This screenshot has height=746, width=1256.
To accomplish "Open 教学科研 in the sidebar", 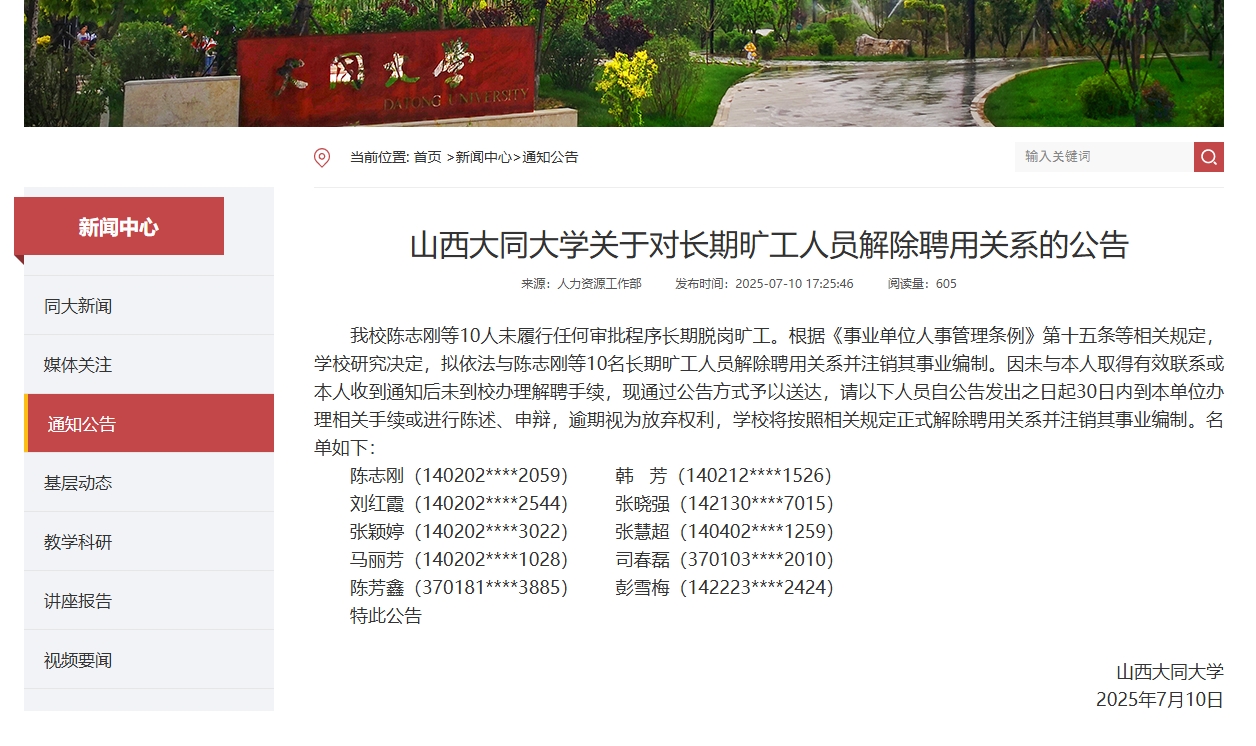I will pyautogui.click(x=78, y=542).
